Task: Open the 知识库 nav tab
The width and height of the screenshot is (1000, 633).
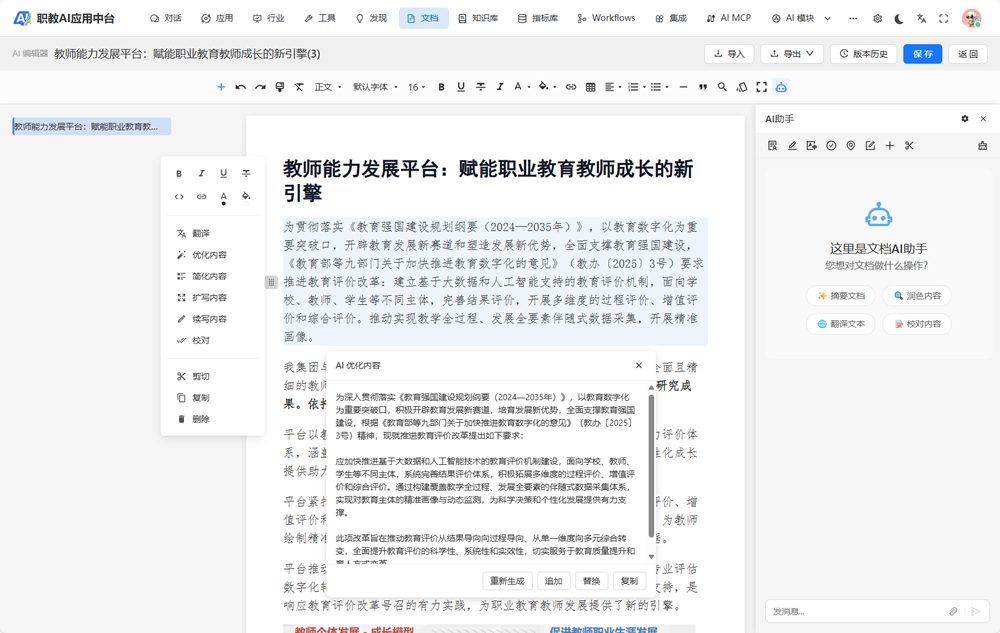Action: (x=478, y=18)
